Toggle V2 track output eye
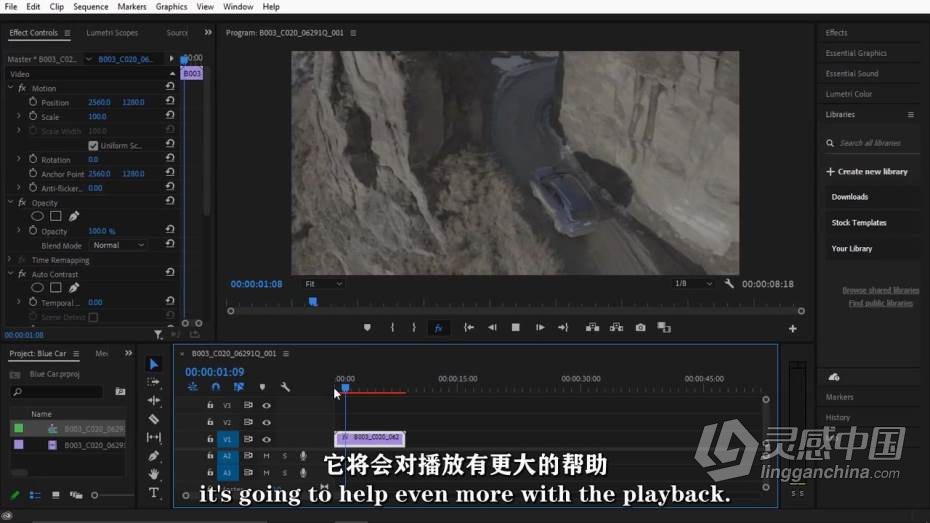This screenshot has height=523, width=930. pyautogui.click(x=266, y=423)
